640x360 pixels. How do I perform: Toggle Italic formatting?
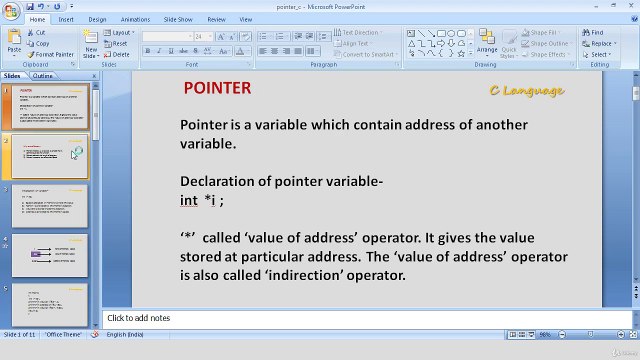[x=159, y=51]
